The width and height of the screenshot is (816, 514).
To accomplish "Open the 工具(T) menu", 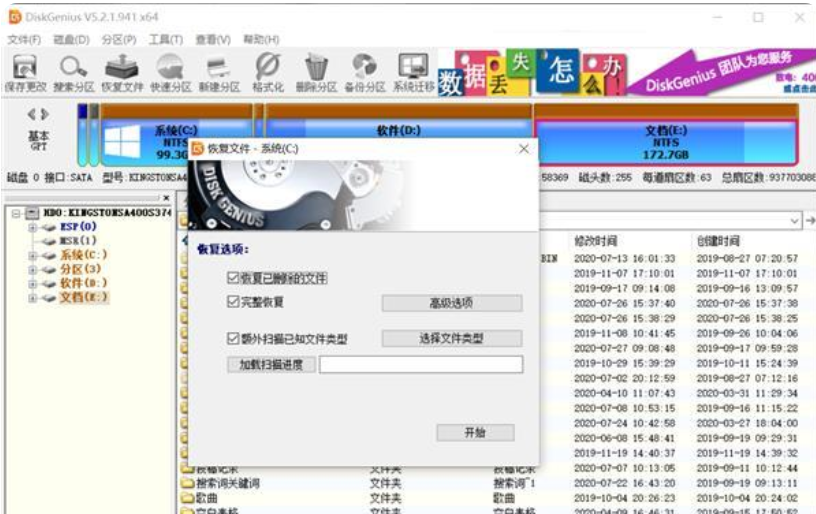I will coord(165,39).
